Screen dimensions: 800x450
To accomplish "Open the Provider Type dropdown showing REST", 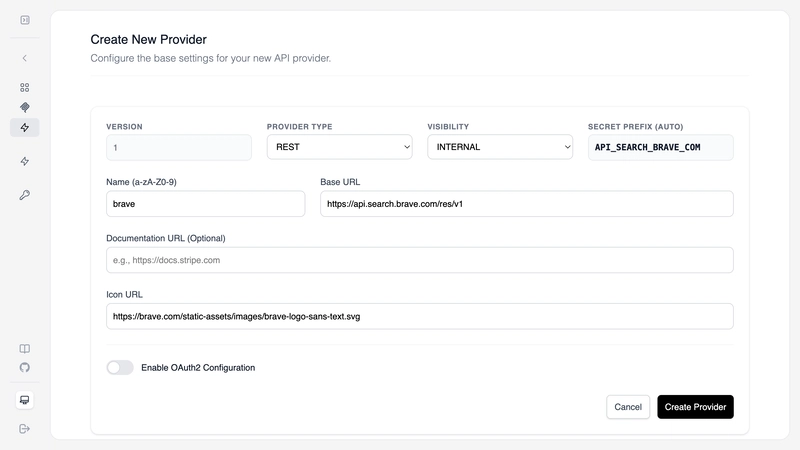I will [339, 147].
